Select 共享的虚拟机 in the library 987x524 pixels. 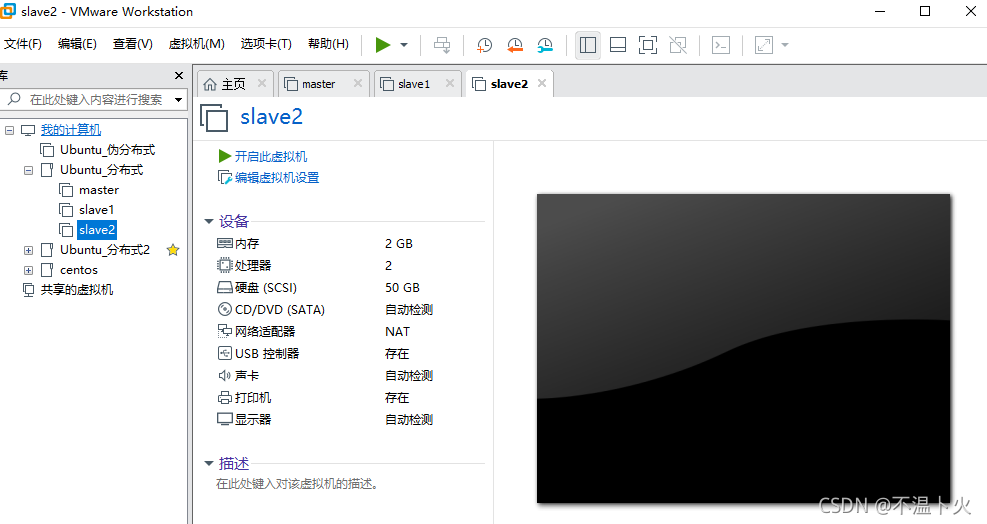point(77,290)
